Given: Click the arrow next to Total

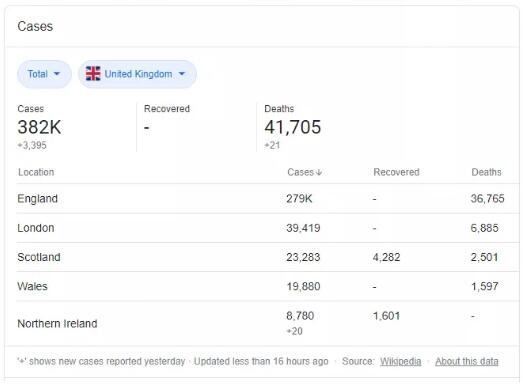Looking at the screenshot, I should tap(57, 74).
